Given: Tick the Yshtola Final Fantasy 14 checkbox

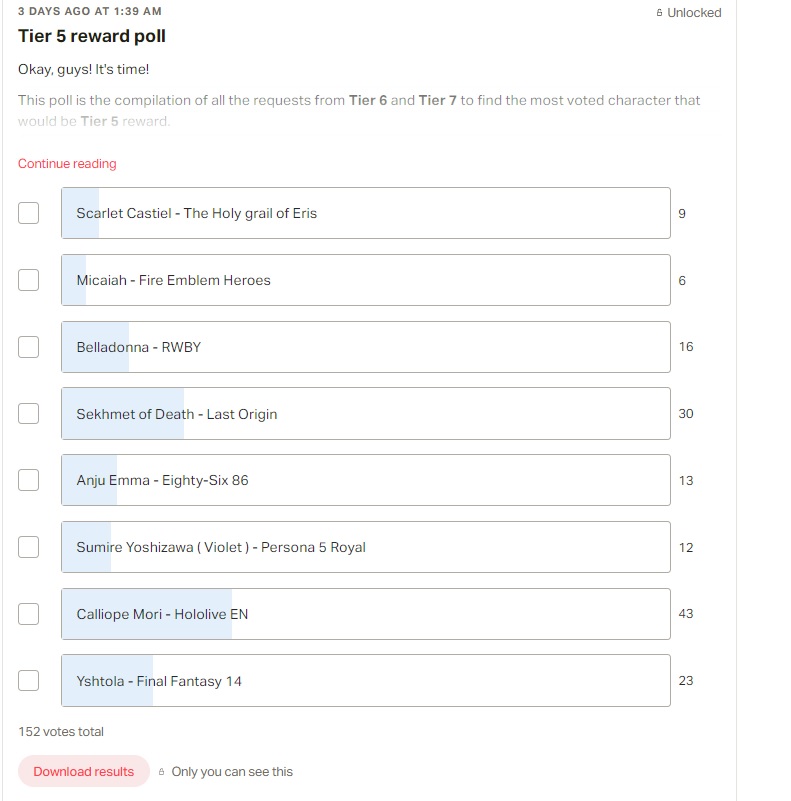Looking at the screenshot, I should 29,680.
